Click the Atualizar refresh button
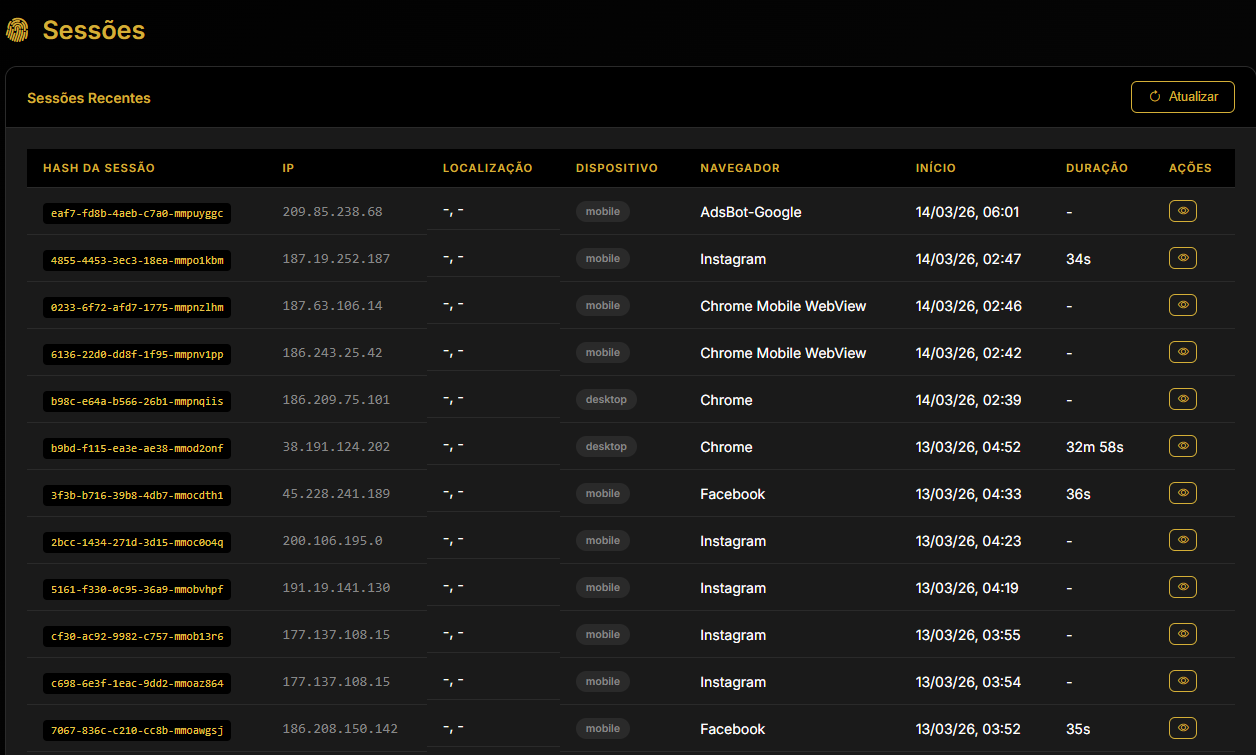The image size is (1256, 755). click(x=1182, y=97)
